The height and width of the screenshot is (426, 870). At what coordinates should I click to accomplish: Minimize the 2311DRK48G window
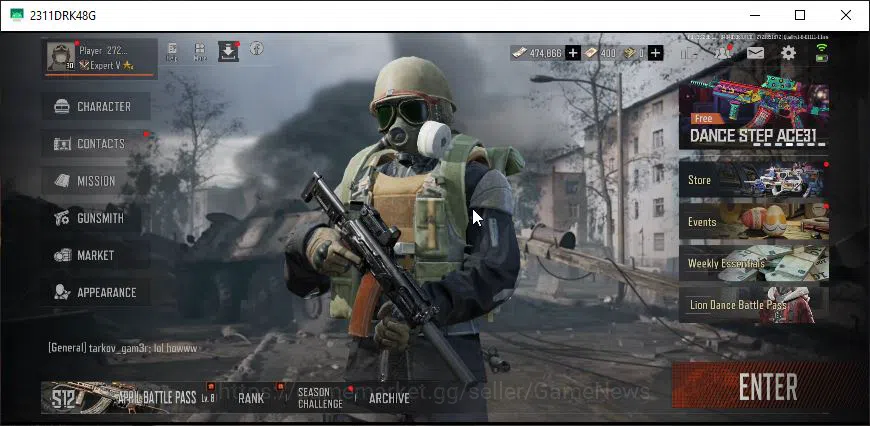754,15
